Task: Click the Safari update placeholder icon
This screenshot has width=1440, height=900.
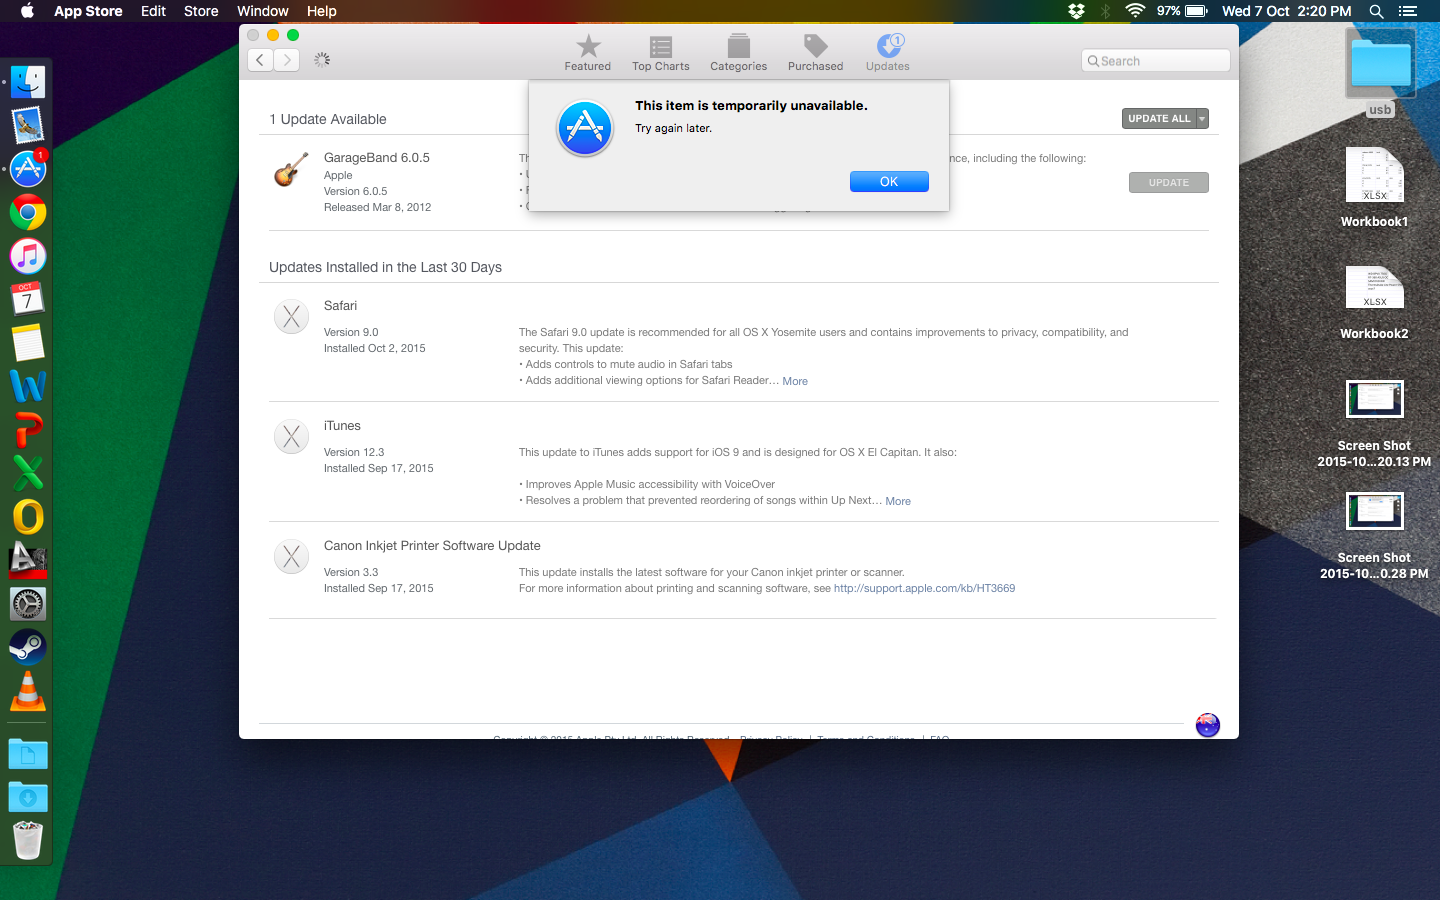Action: click(291, 317)
